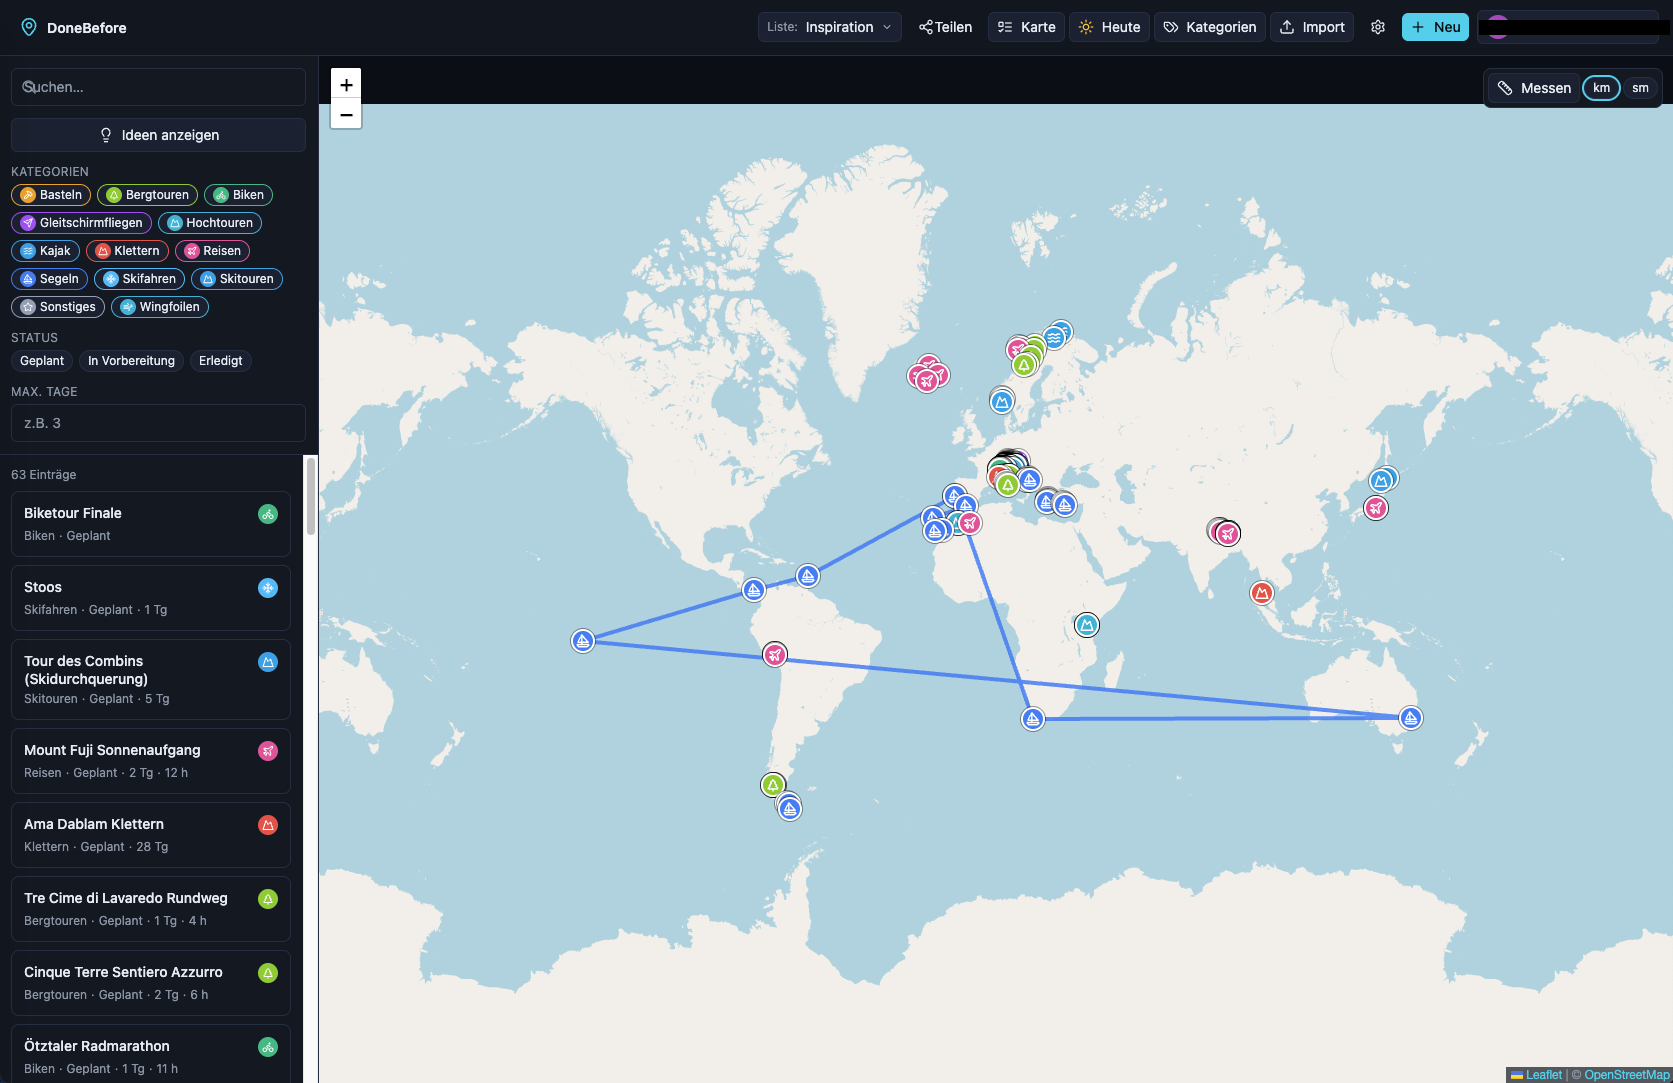Click the sailing marker near Panama

coord(754,590)
